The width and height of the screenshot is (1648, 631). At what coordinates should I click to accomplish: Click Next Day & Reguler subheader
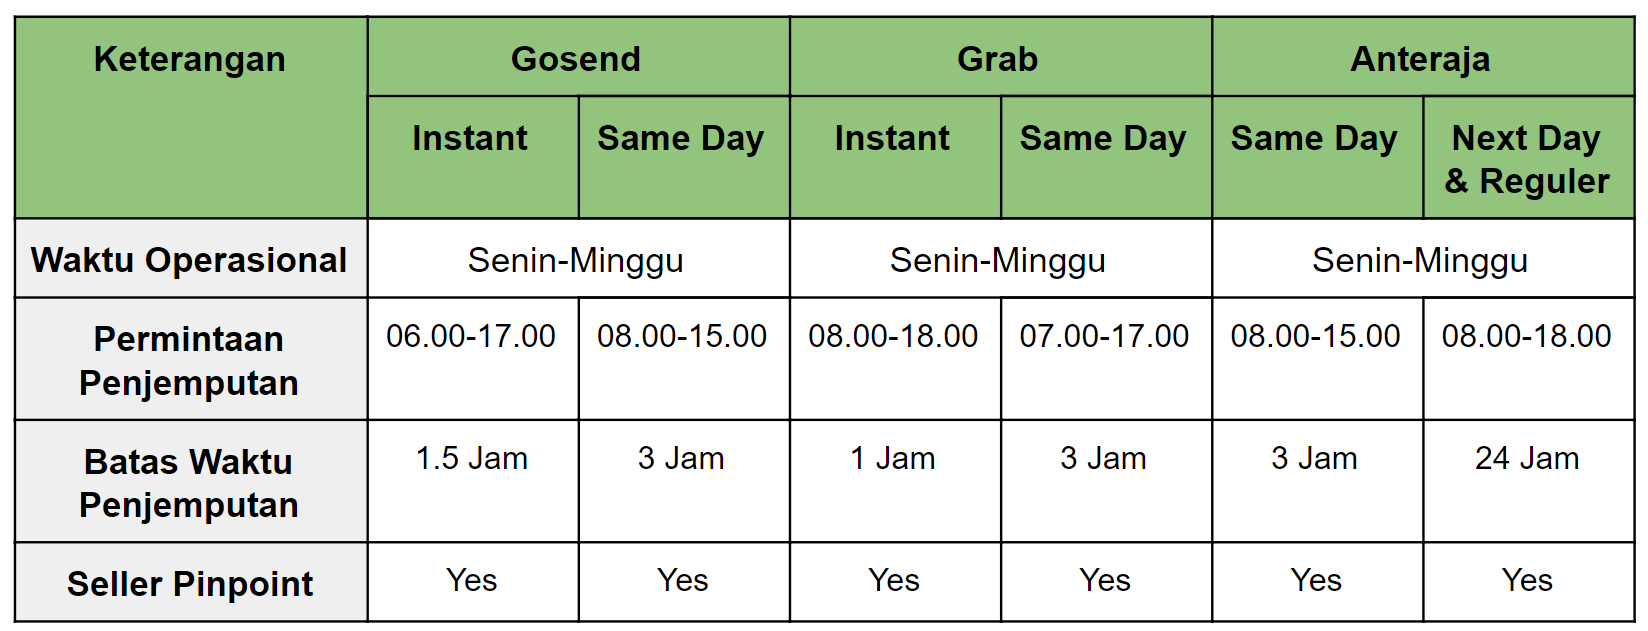pyautogui.click(x=1528, y=157)
